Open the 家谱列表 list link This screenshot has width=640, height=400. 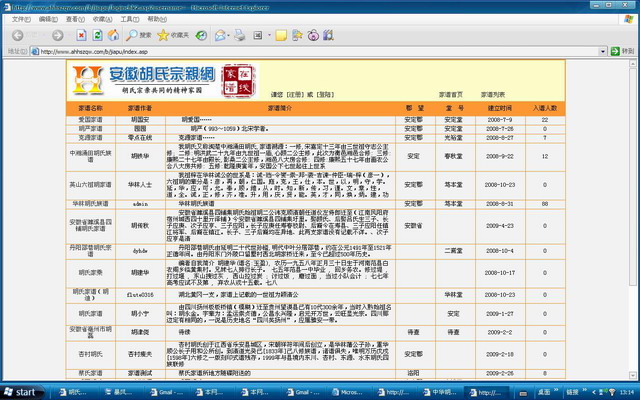pyautogui.click(x=493, y=94)
